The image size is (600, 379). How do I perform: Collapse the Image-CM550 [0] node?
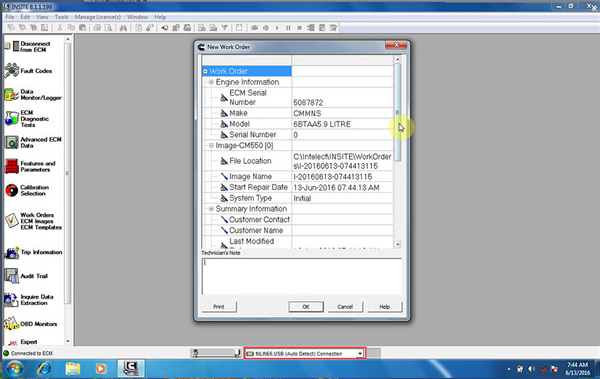211,145
